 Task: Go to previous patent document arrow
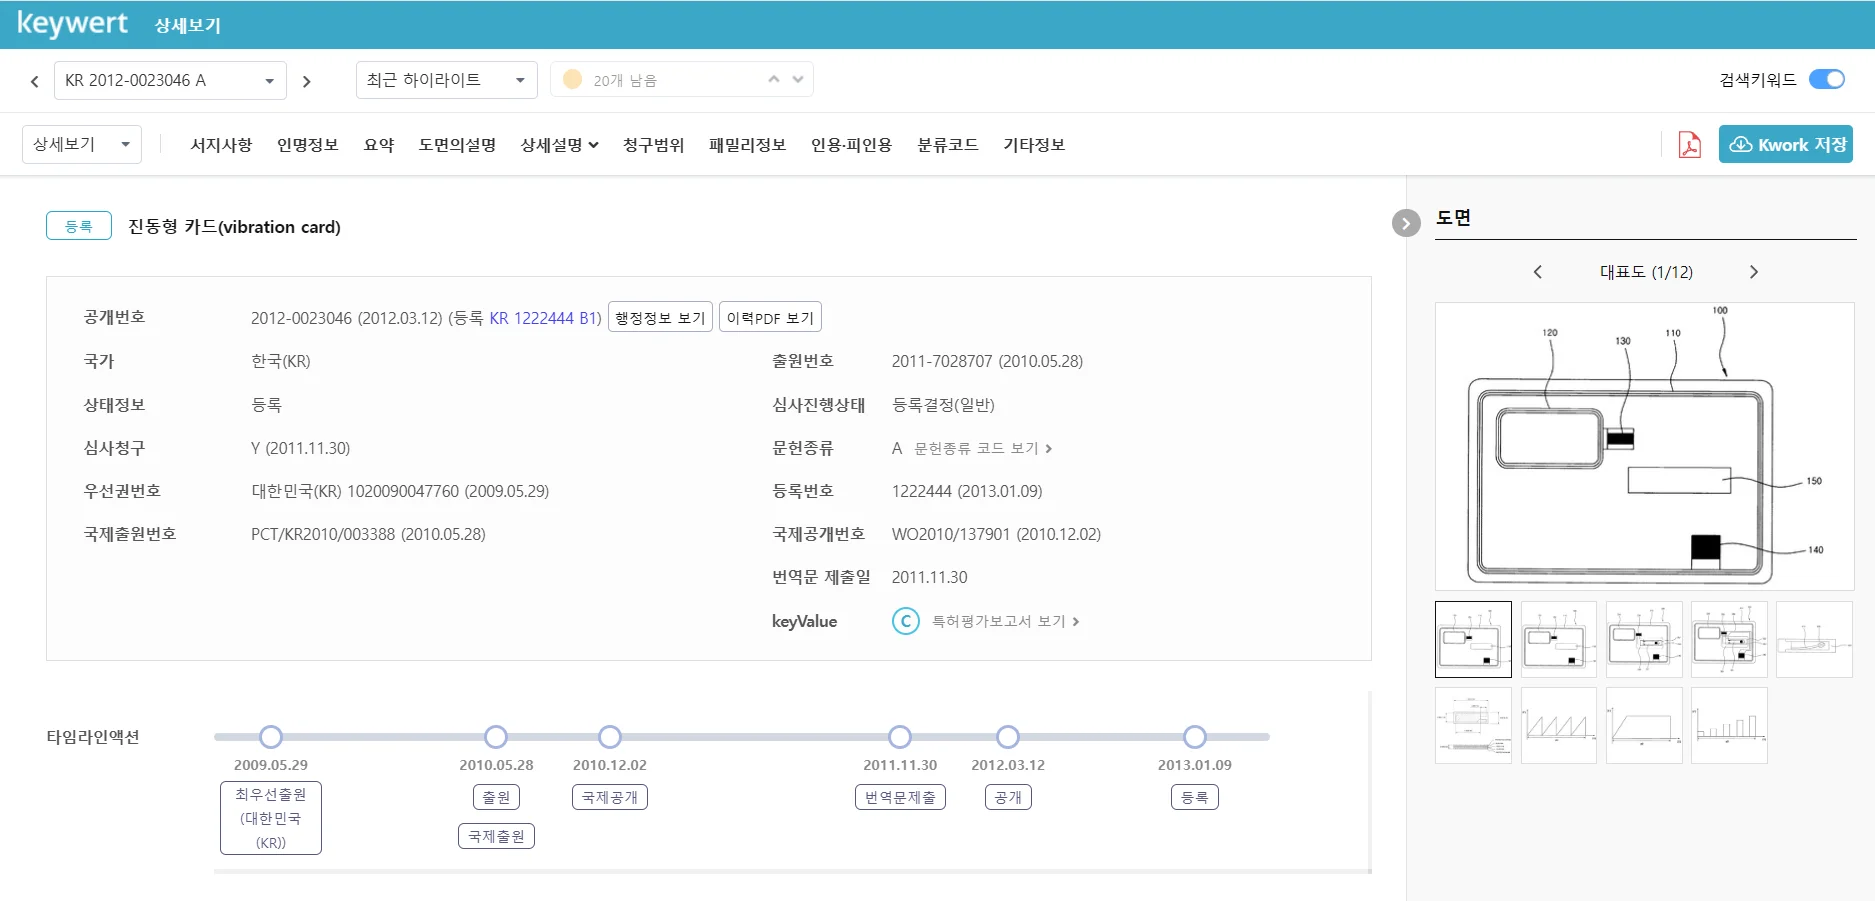(x=35, y=81)
